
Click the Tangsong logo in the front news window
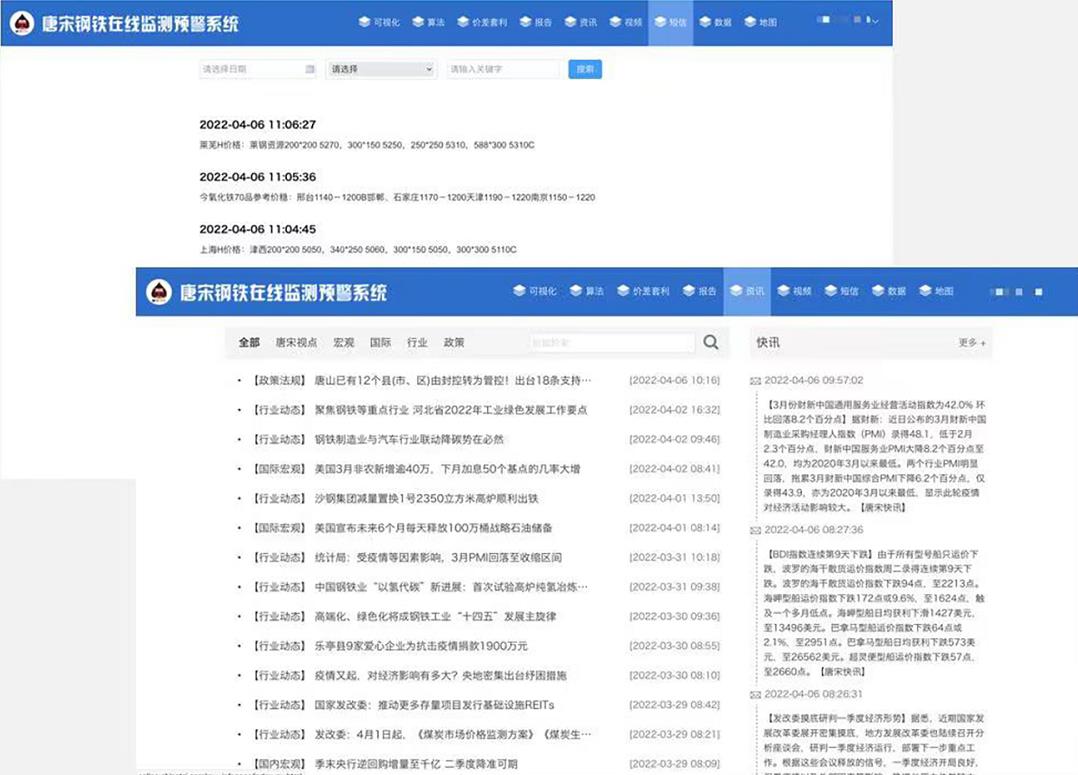(x=158, y=292)
